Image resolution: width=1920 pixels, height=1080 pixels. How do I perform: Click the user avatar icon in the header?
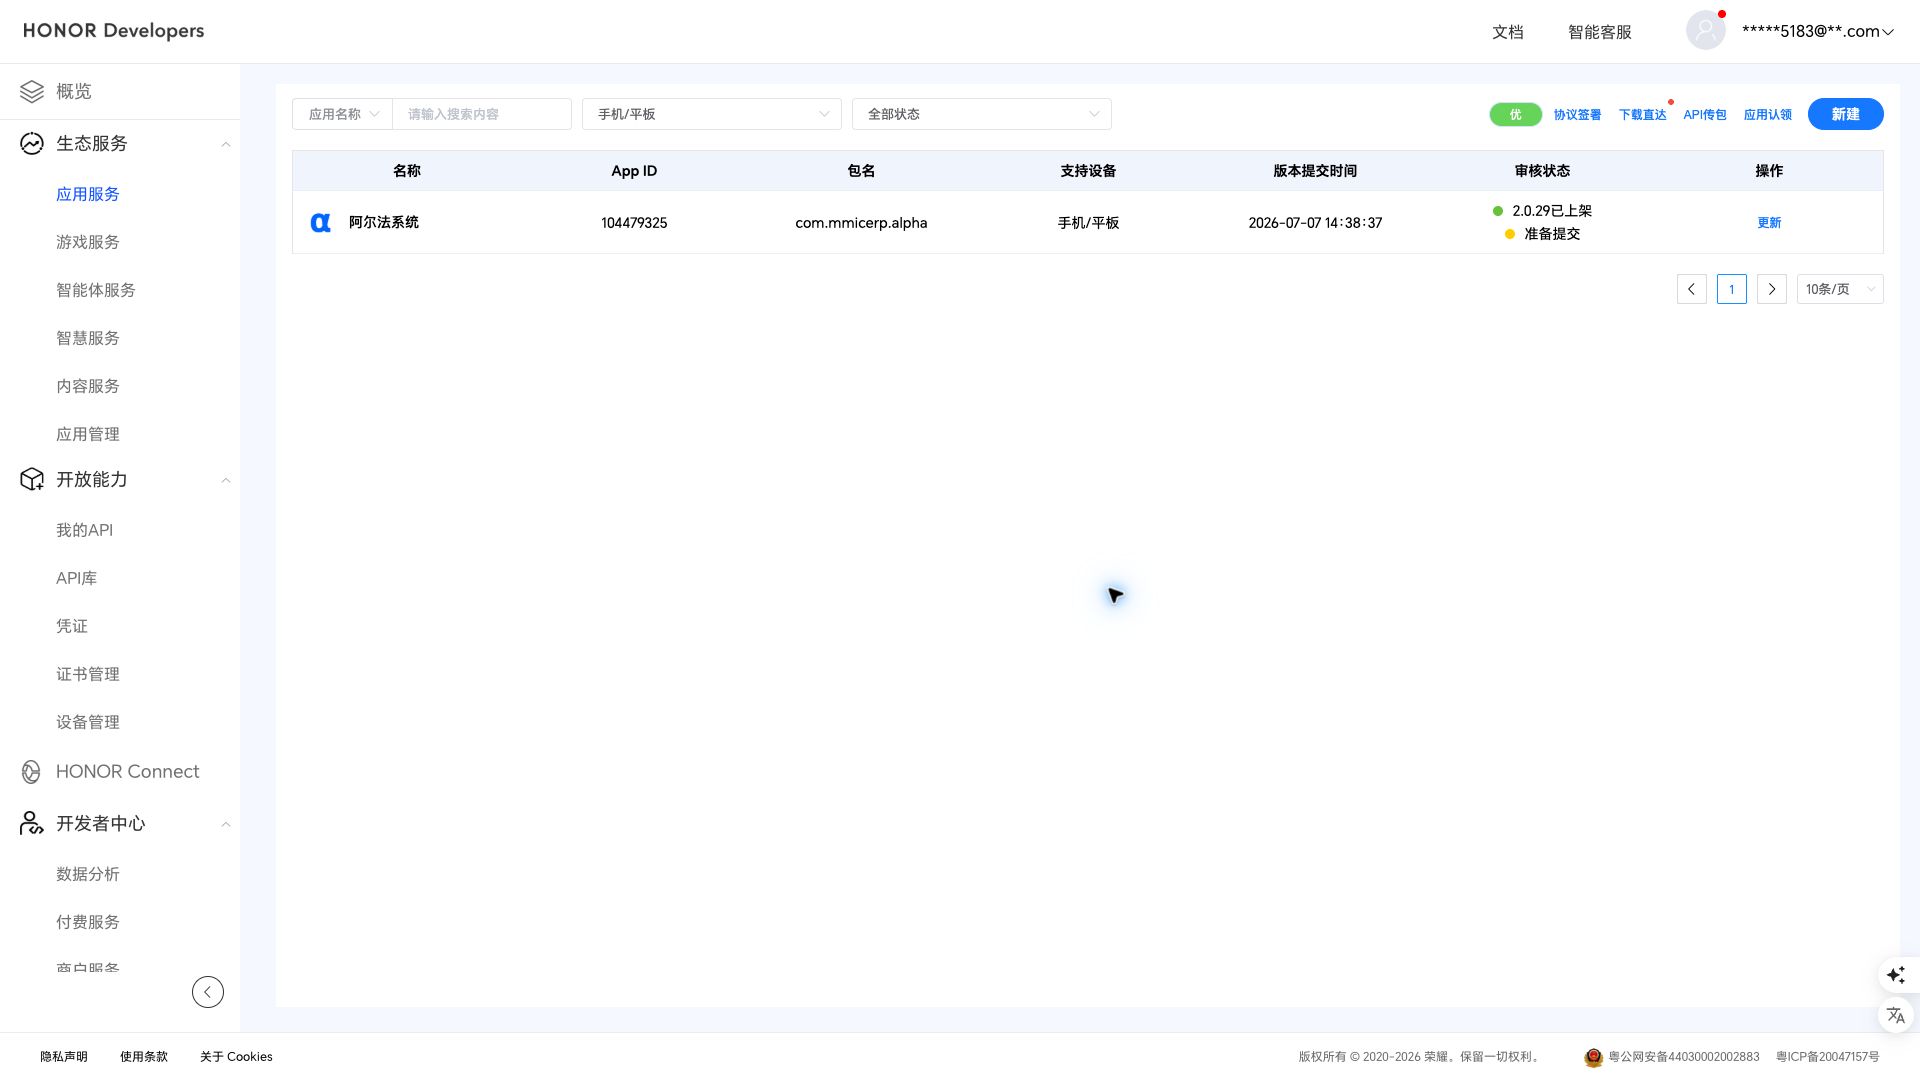(1706, 30)
